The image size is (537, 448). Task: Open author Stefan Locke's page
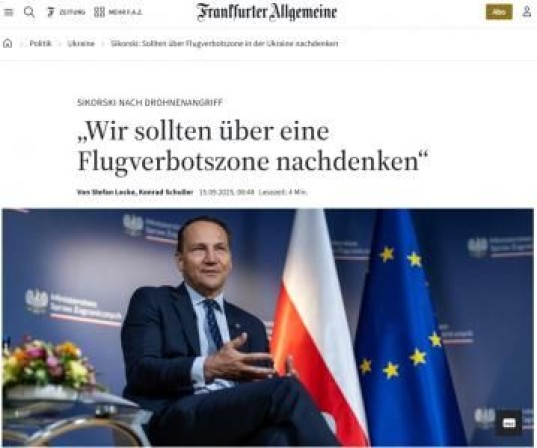point(111,192)
